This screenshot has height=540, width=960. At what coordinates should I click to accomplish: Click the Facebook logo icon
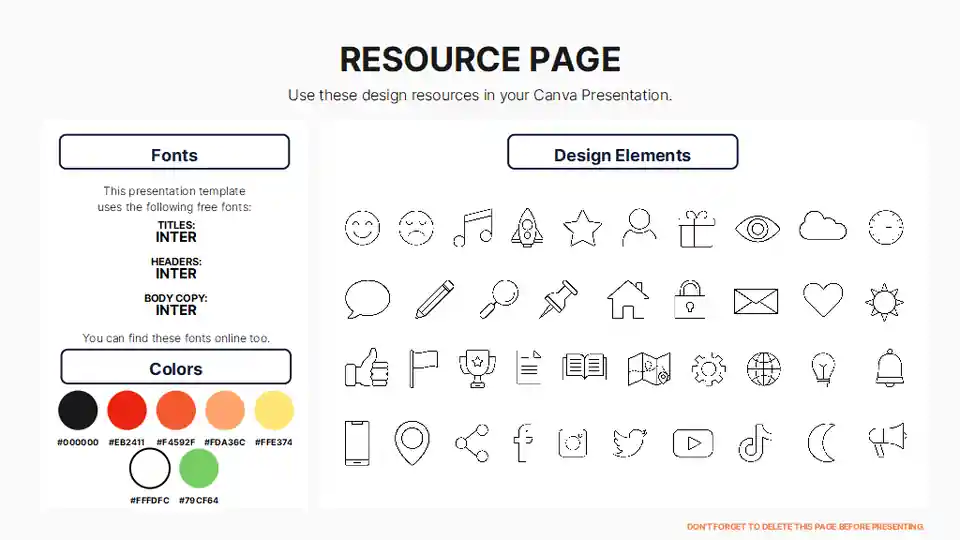pyautogui.click(x=523, y=443)
